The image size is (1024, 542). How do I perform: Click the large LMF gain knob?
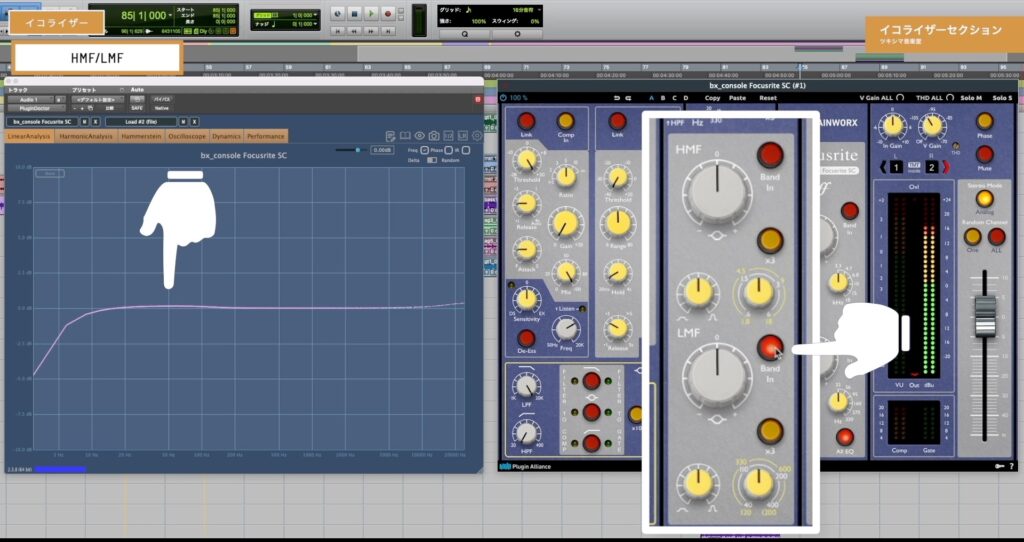pyautogui.click(x=716, y=377)
